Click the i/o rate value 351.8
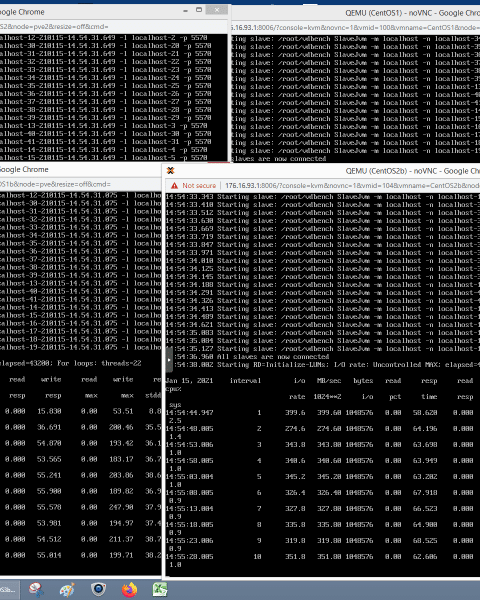Image resolution: width=480 pixels, height=600 pixels. point(295,556)
